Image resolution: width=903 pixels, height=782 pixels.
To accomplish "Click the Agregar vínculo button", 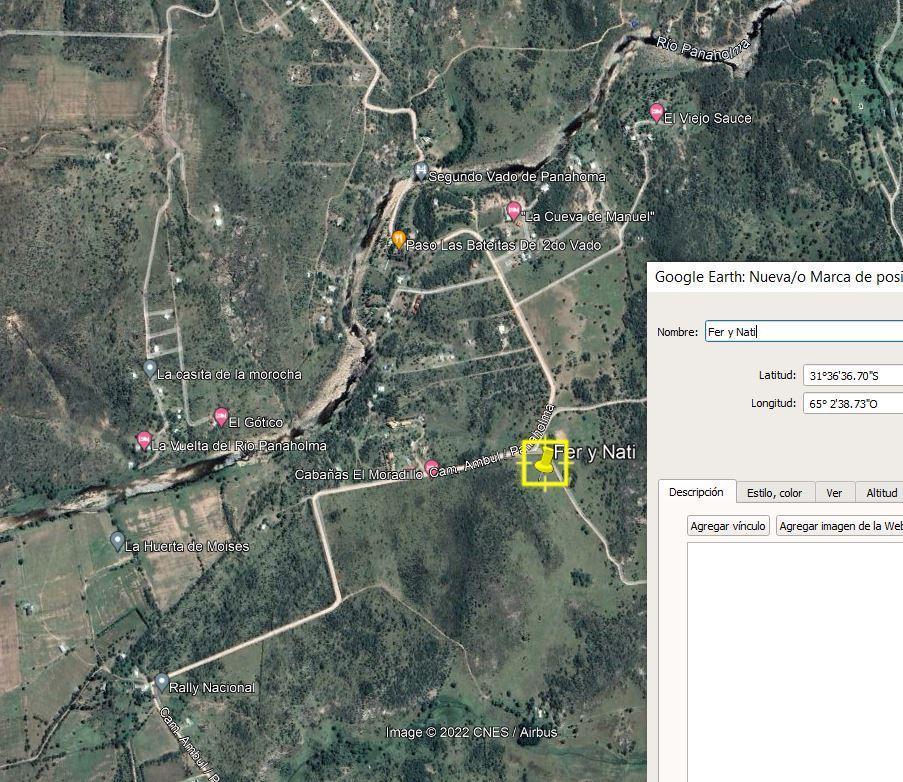I will pyautogui.click(x=728, y=526).
